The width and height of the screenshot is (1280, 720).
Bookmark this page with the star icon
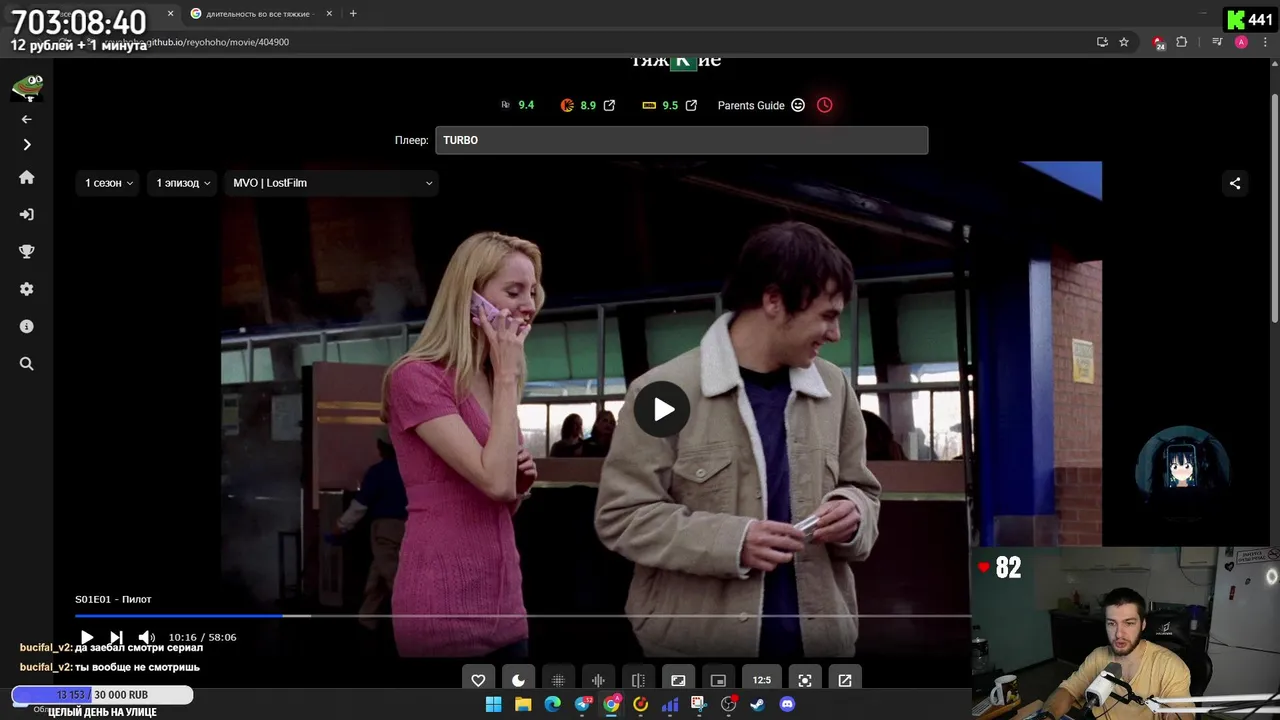coord(1124,42)
